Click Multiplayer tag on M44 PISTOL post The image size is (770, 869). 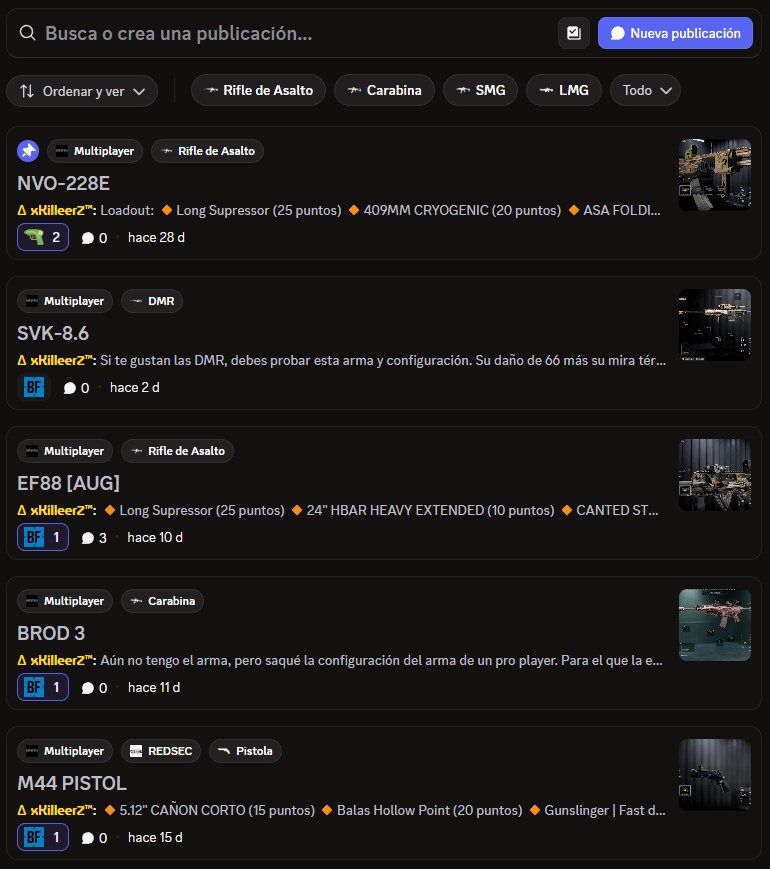click(x=65, y=751)
